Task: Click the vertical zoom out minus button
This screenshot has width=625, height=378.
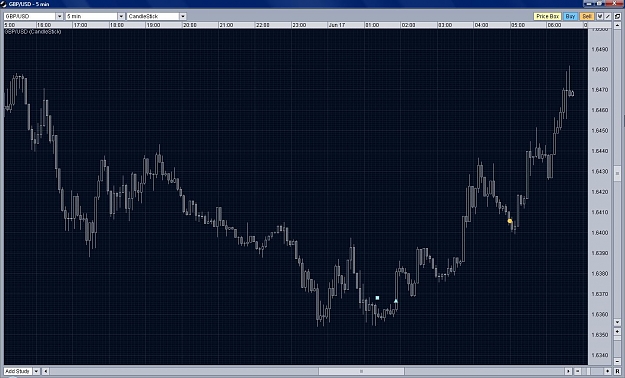Action: 617,361
